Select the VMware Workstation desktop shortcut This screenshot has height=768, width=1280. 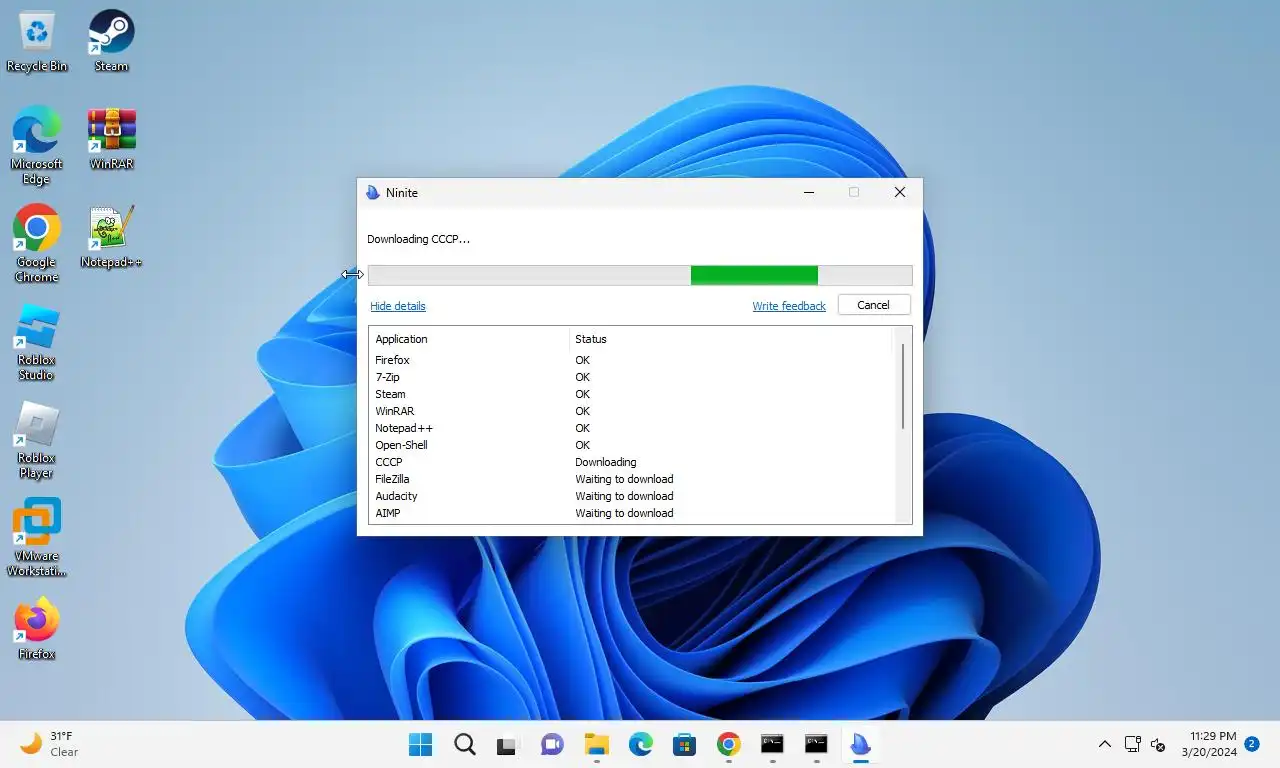[37, 538]
